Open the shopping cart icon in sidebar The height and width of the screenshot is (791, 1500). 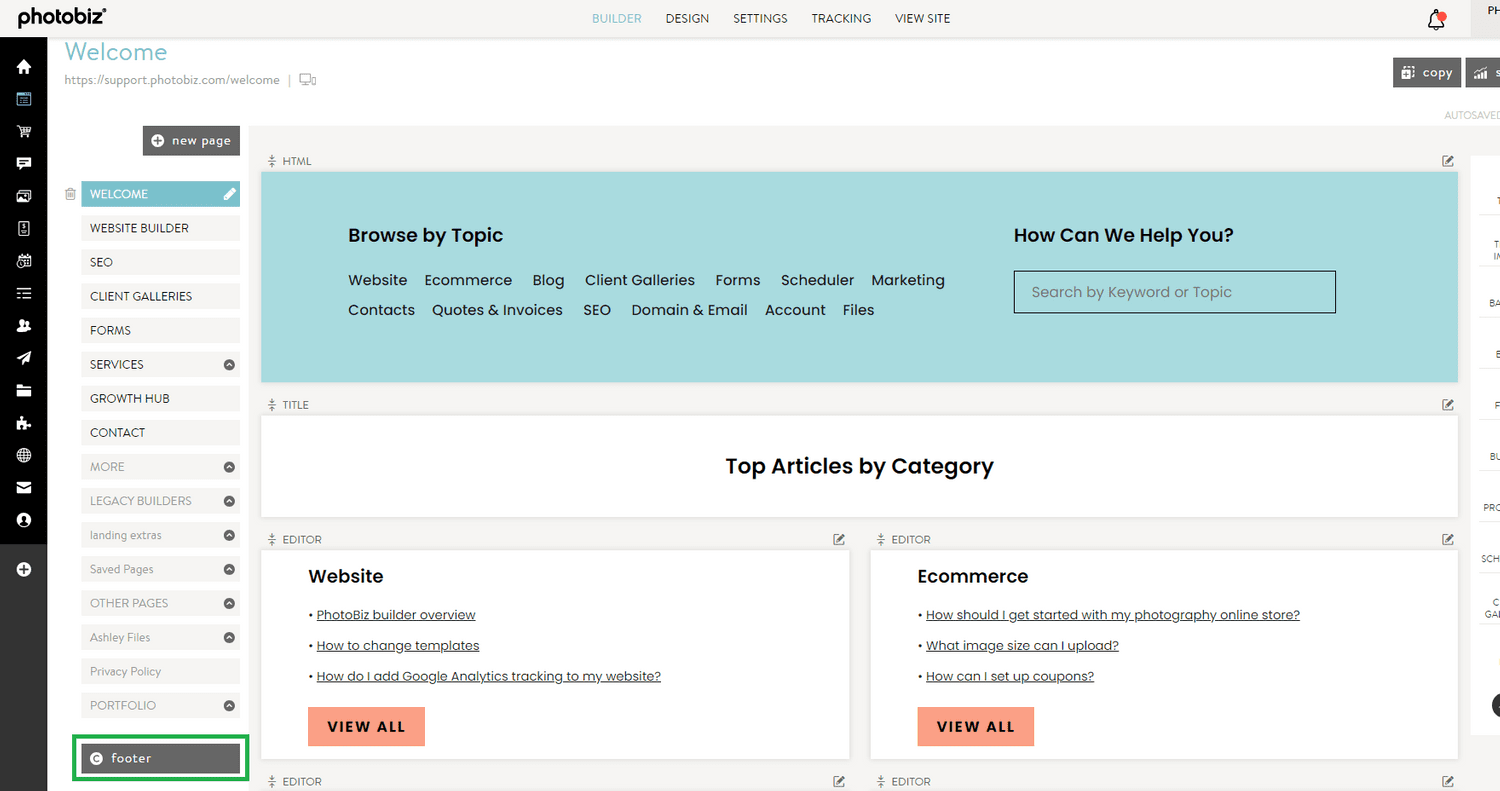pyautogui.click(x=24, y=132)
